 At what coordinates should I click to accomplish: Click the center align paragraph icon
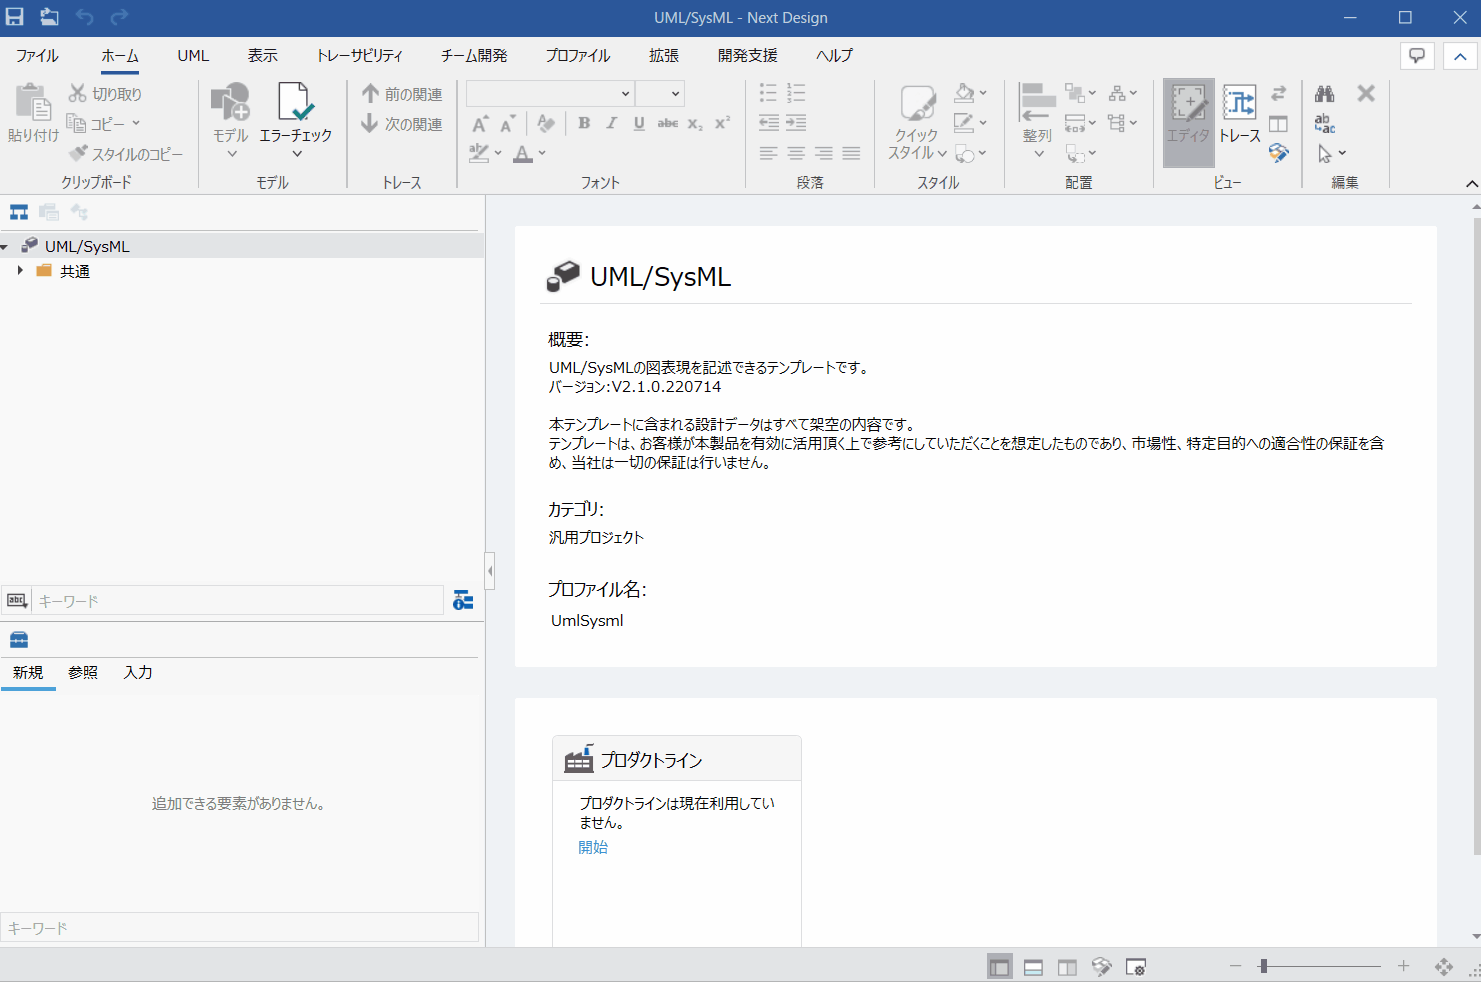point(796,153)
